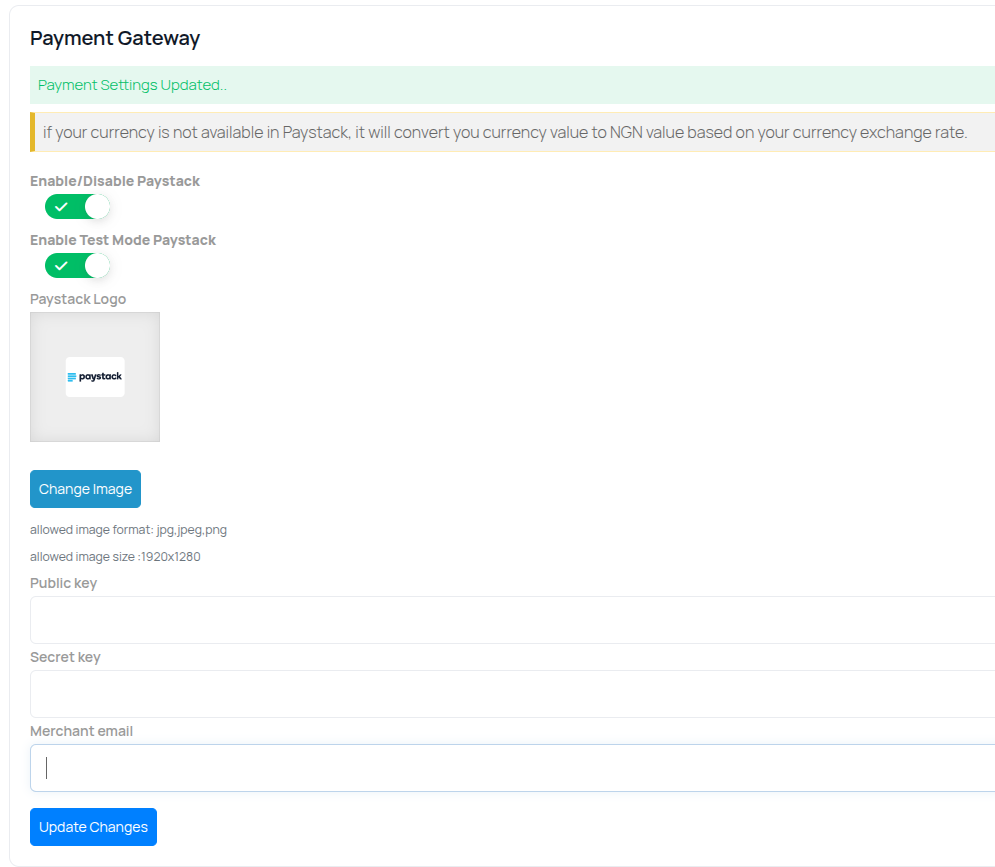
Task: Click the Paystack logo image preview
Action: 95,377
